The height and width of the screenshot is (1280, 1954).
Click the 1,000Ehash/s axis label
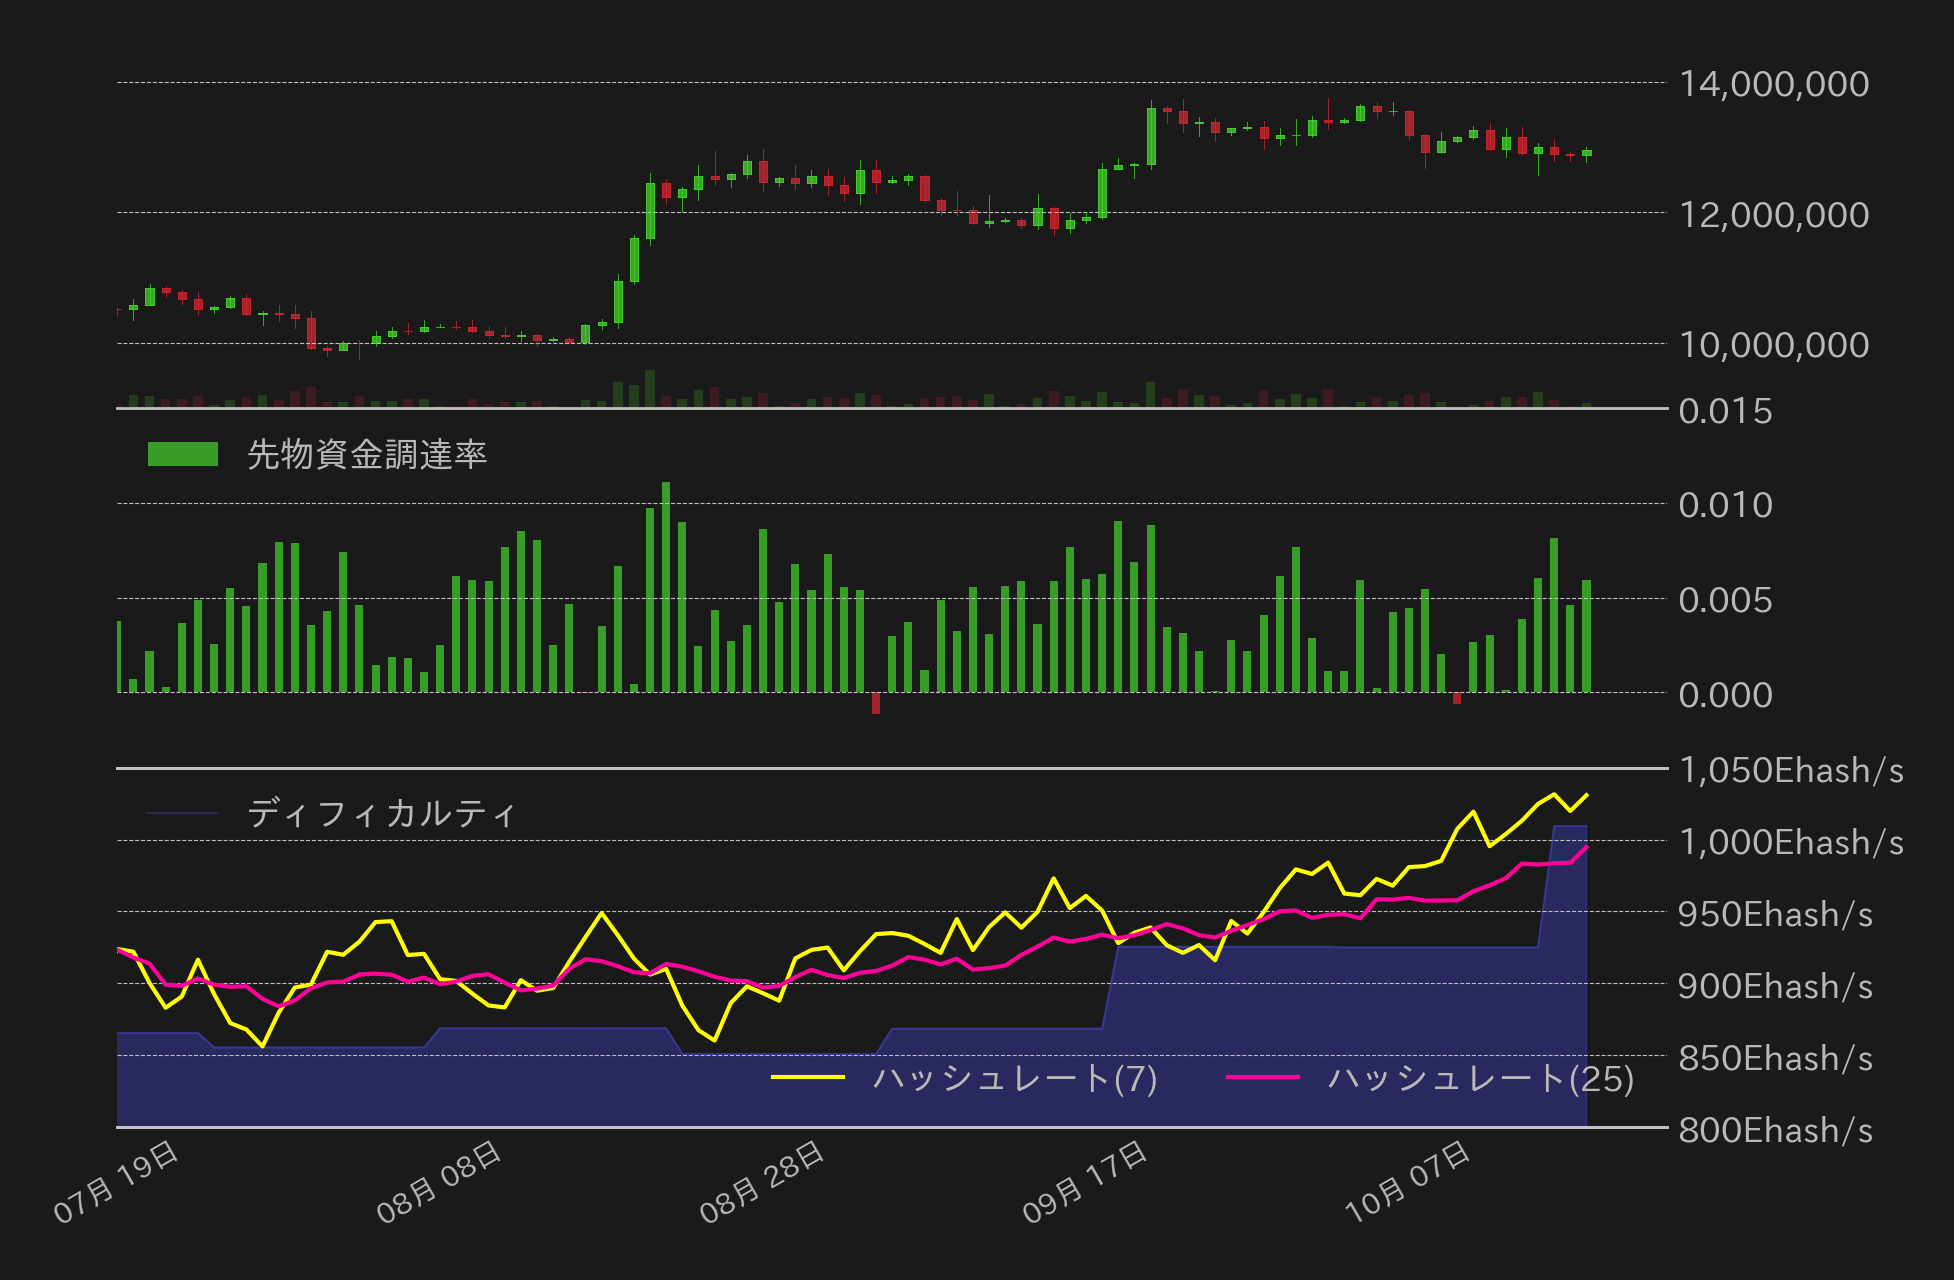pyautogui.click(x=1791, y=842)
